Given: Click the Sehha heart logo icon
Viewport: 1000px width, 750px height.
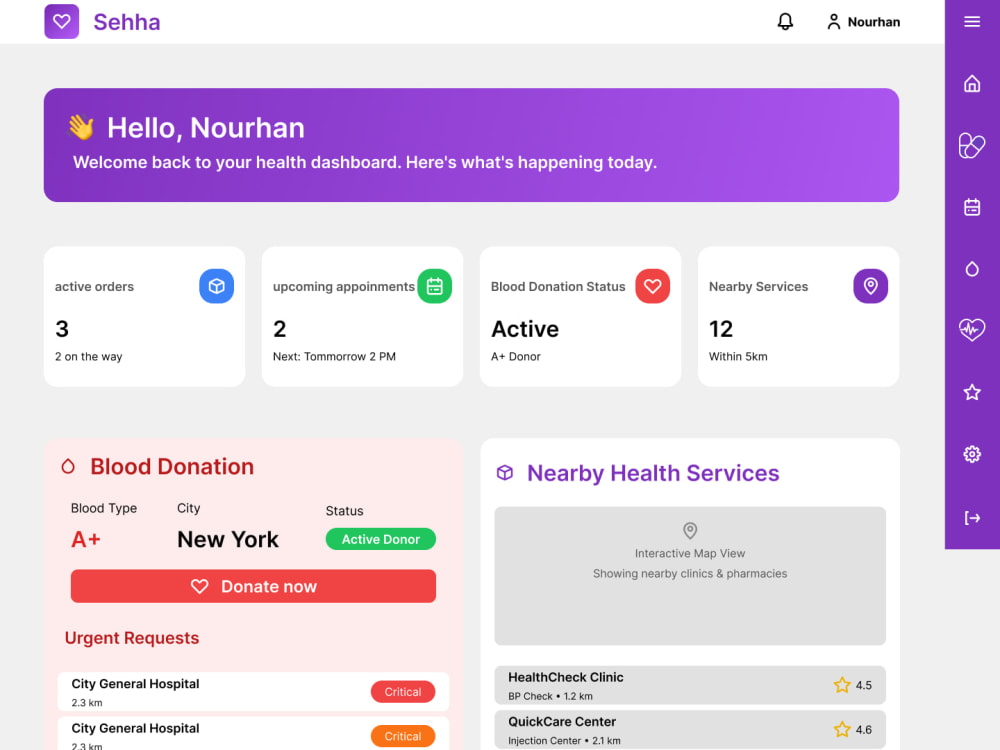Looking at the screenshot, I should coord(61,22).
